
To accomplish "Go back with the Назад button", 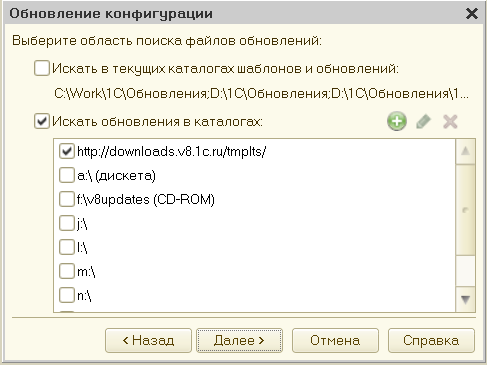I will tap(148, 340).
